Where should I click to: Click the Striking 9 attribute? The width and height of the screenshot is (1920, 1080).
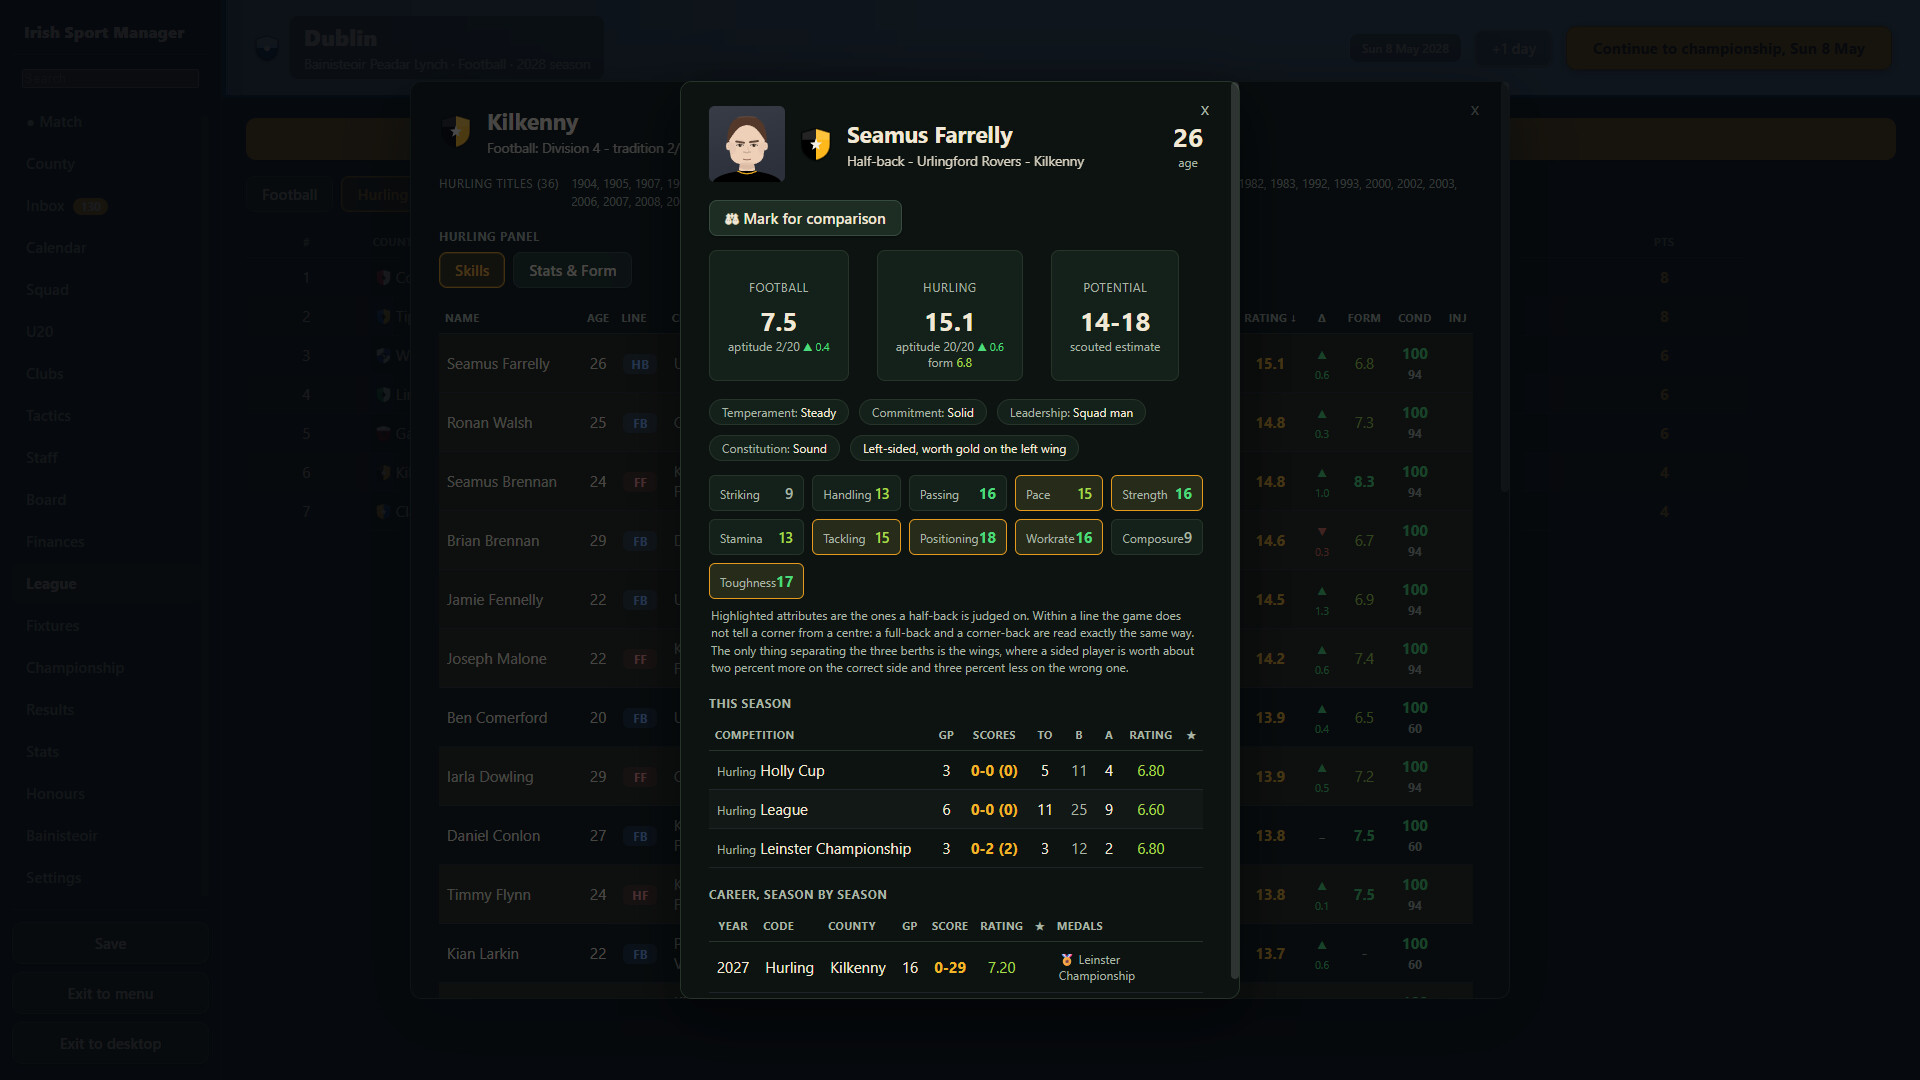pyautogui.click(x=756, y=494)
